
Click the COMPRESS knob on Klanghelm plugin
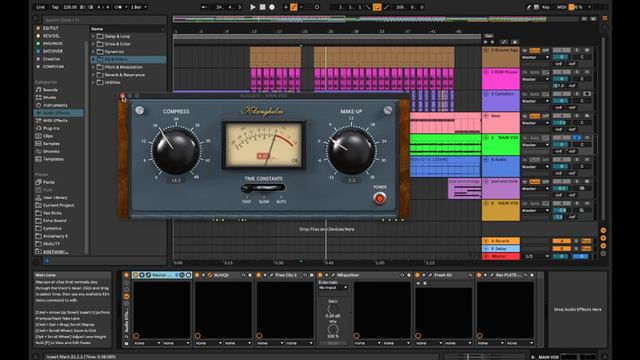[176, 151]
